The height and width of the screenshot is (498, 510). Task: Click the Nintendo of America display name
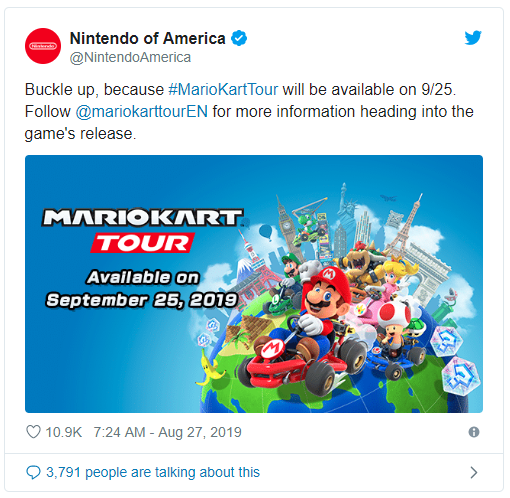pyautogui.click(x=148, y=38)
